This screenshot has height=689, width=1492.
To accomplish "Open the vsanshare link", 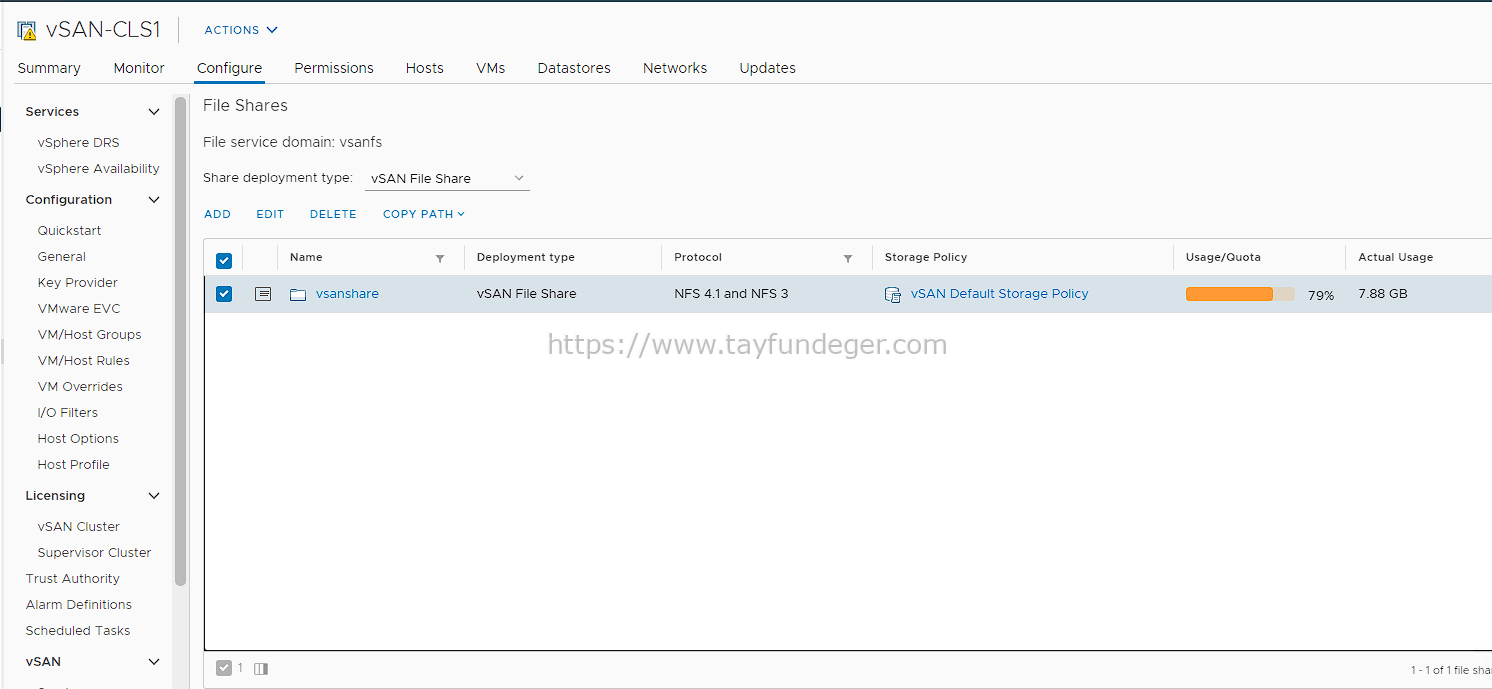I will [347, 294].
